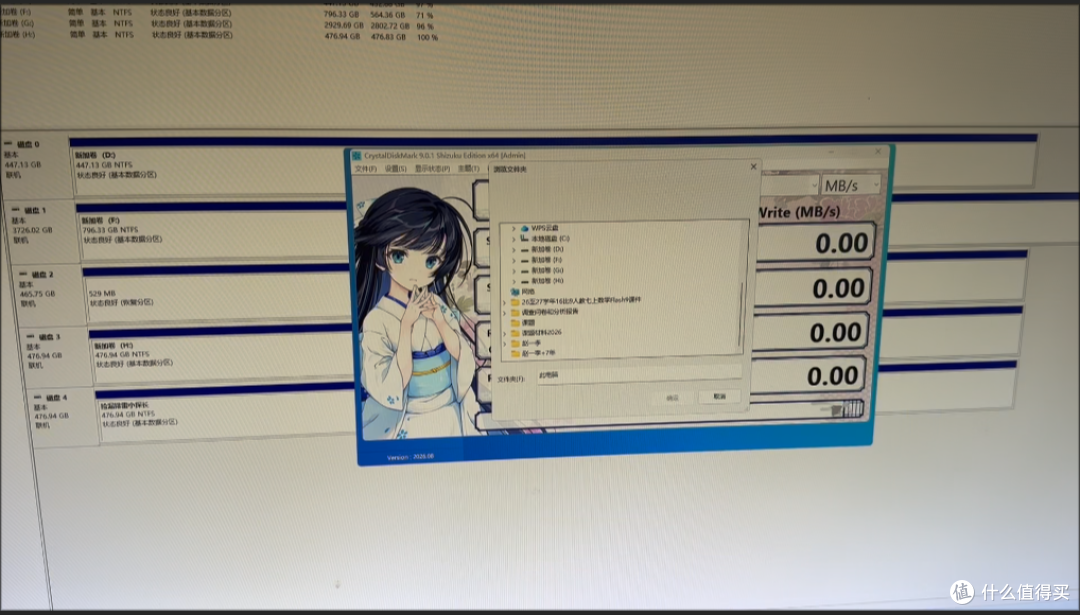Expand the 本地磁盘 (C:) tree node
The height and width of the screenshot is (615, 1080).
(513, 239)
